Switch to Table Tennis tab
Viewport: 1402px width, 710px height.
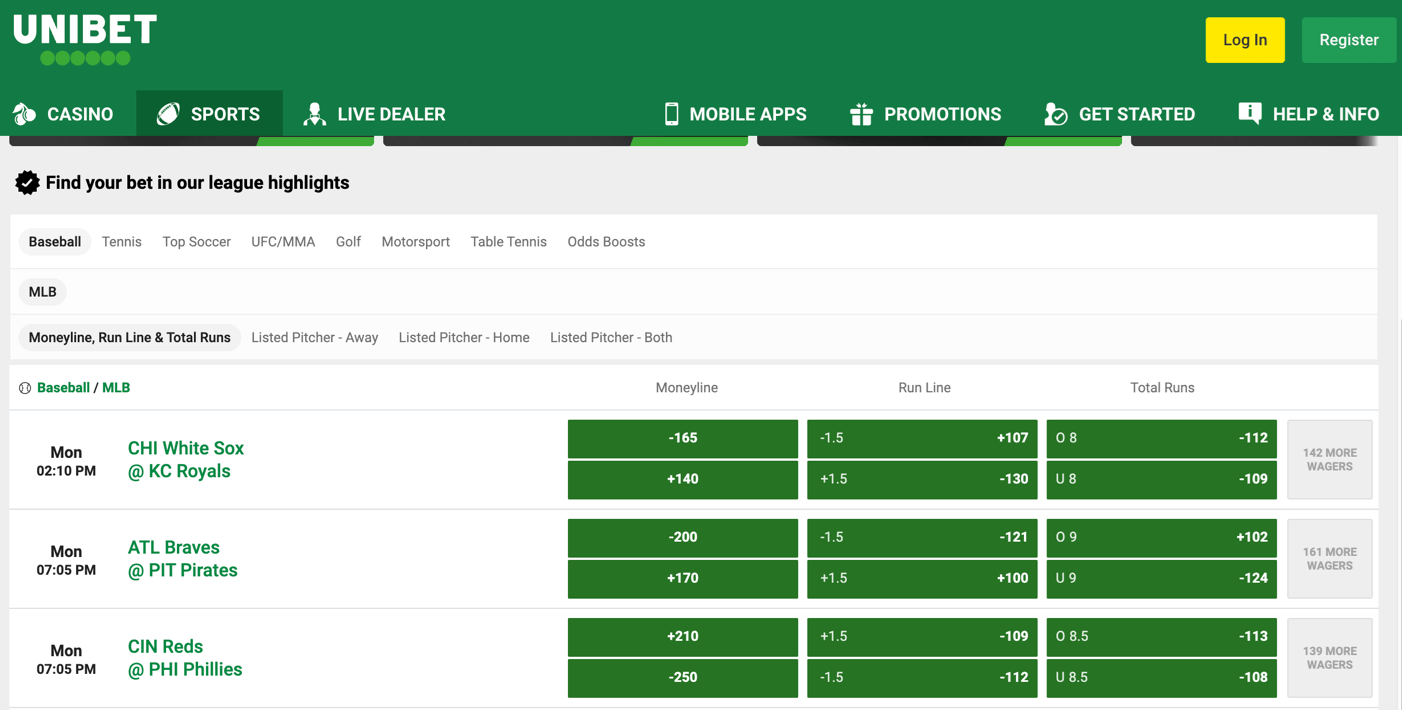coord(508,242)
